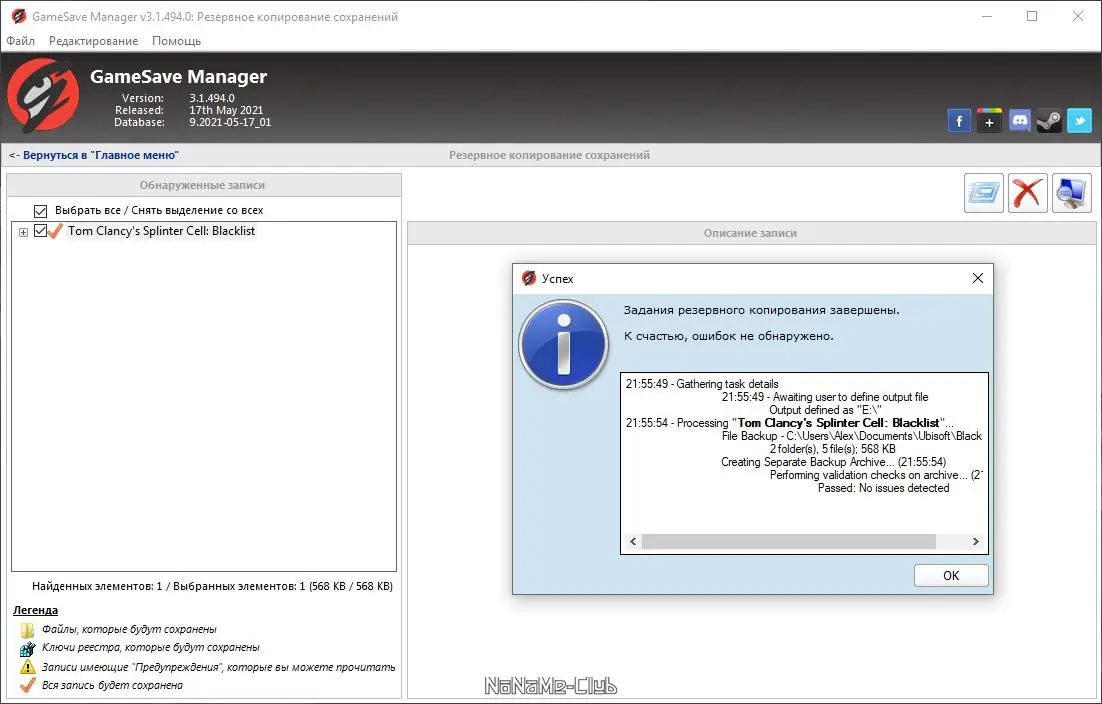This screenshot has width=1102, height=704.
Task: Select the Tom Clancy's Splinter Cell: Blacklist entry
Action: [x=162, y=230]
